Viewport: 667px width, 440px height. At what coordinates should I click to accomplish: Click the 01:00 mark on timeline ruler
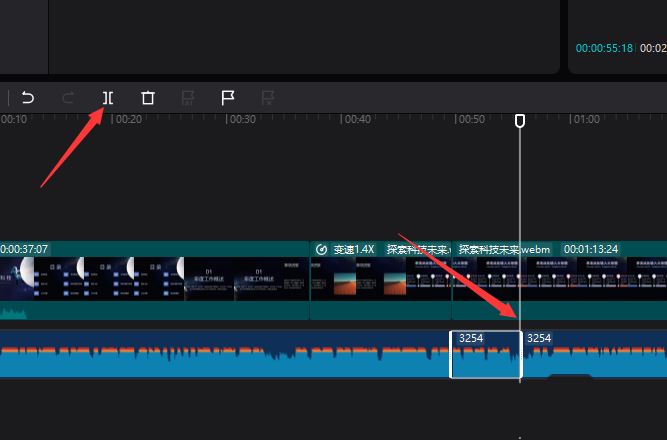[586, 119]
